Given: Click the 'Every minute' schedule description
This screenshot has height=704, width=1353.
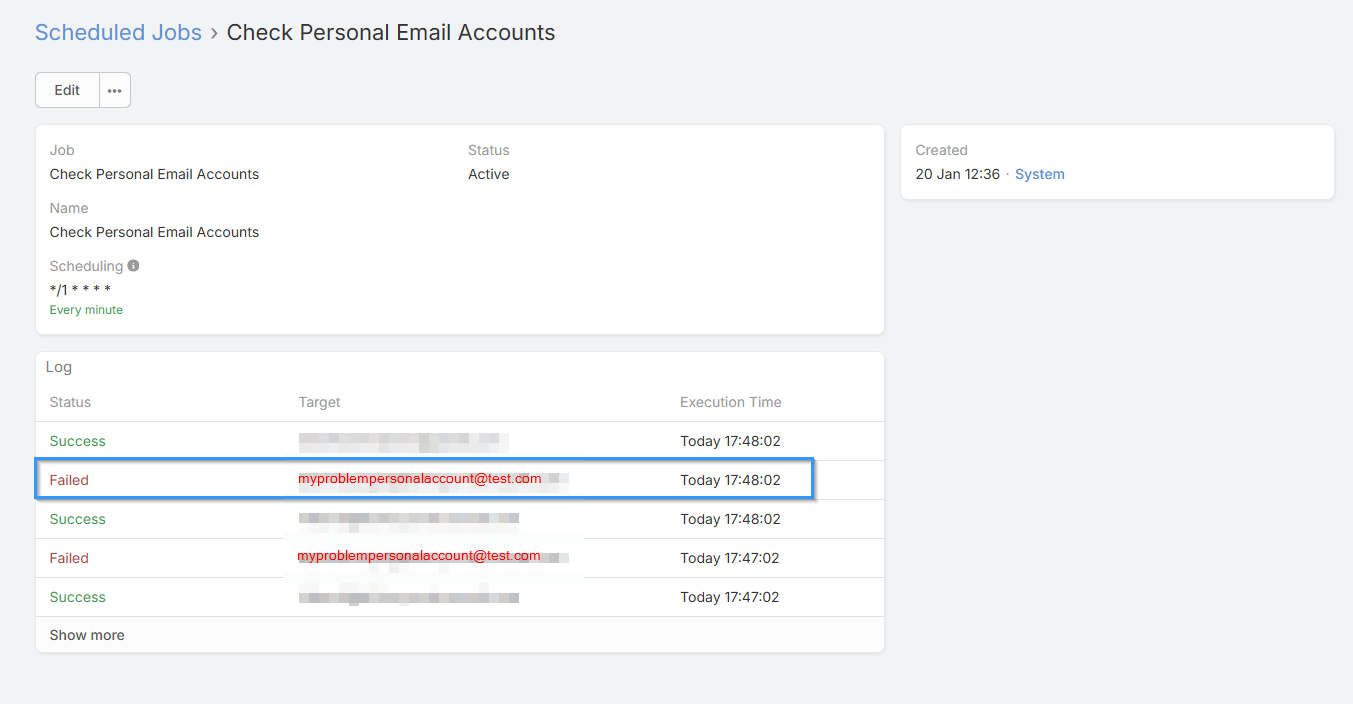Looking at the screenshot, I should pyautogui.click(x=86, y=310).
